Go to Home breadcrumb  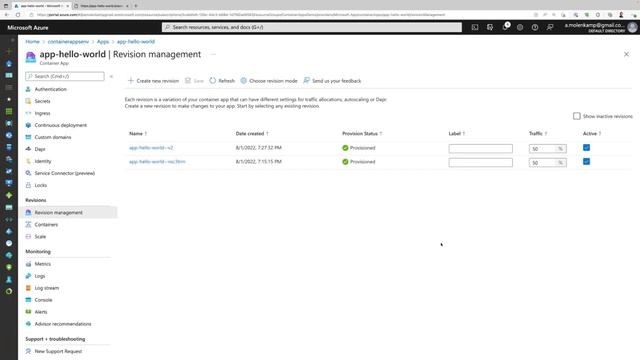[x=32, y=42]
